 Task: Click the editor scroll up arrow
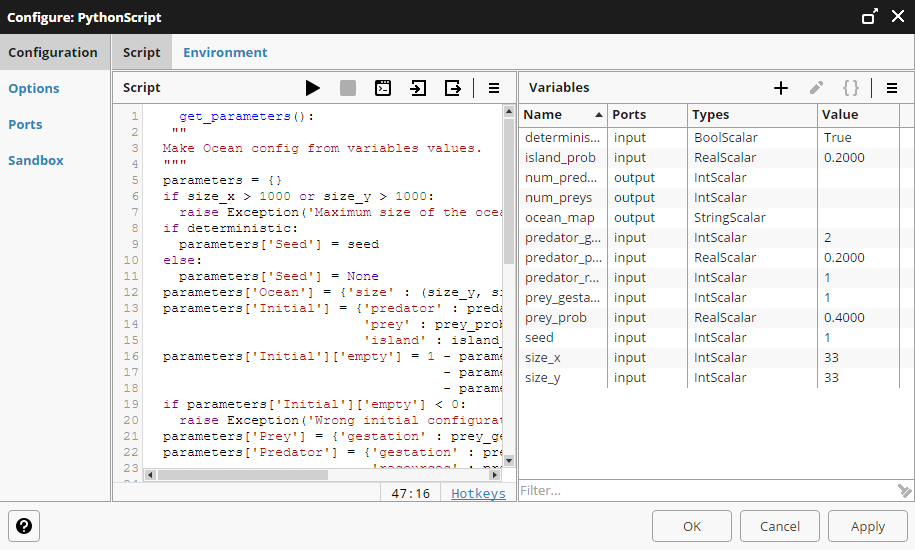coord(509,111)
